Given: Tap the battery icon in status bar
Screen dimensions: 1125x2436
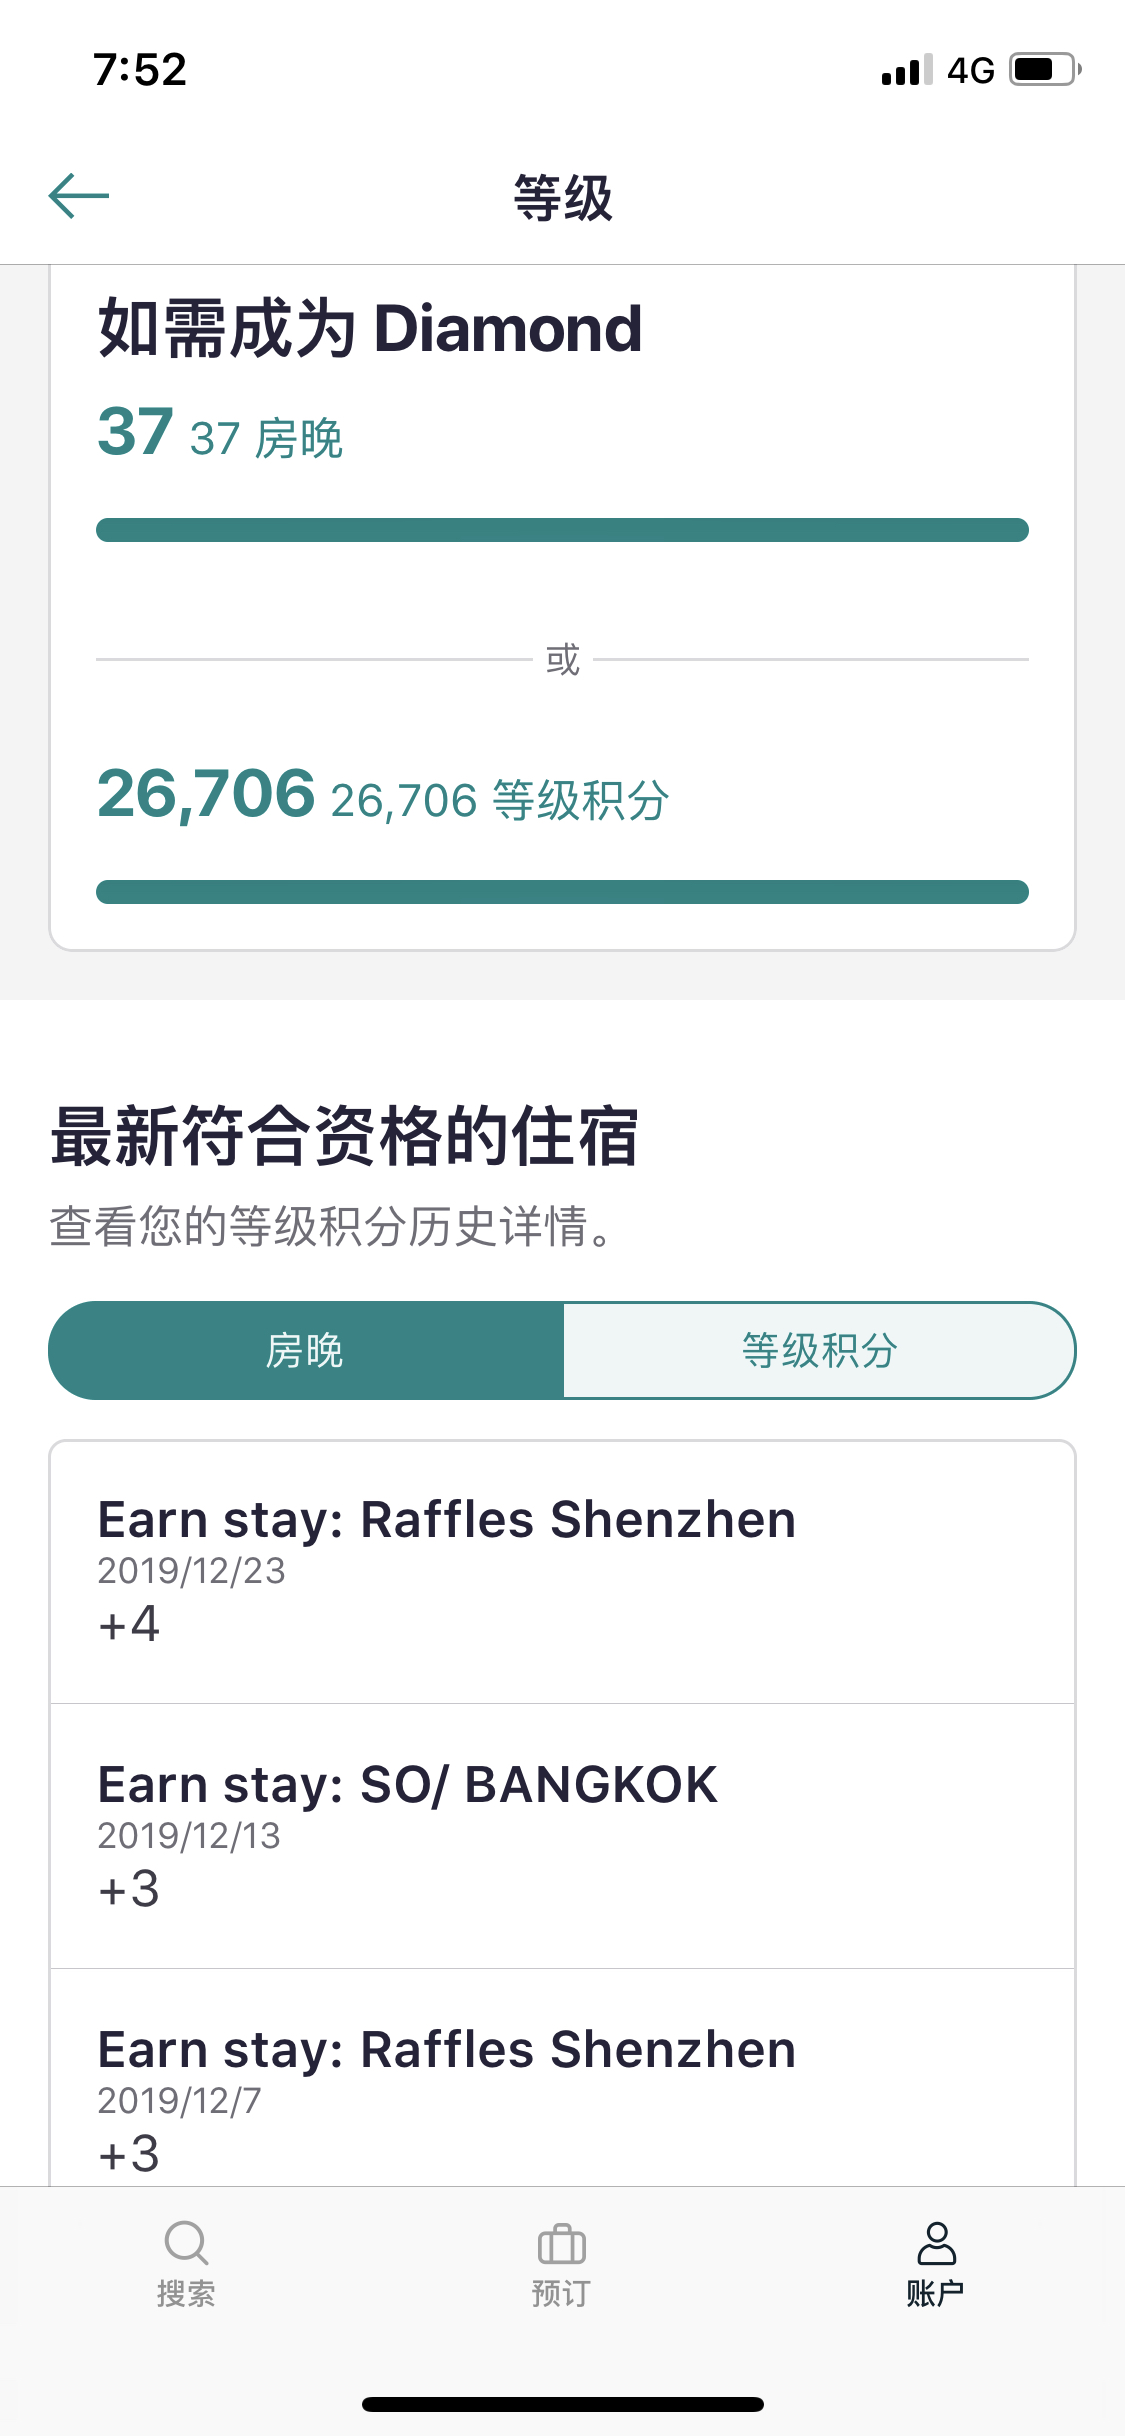Looking at the screenshot, I should [1045, 69].
